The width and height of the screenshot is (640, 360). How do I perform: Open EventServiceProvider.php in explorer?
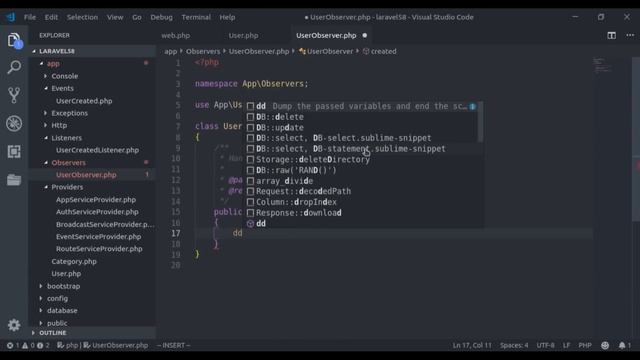point(98,237)
